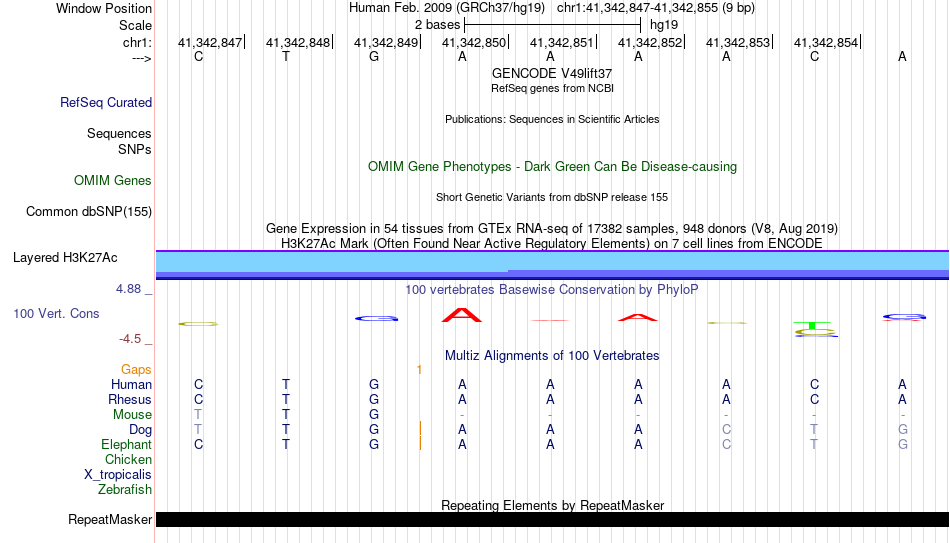950x543 pixels.
Task: Click the Sequences track label
Action: 119,133
